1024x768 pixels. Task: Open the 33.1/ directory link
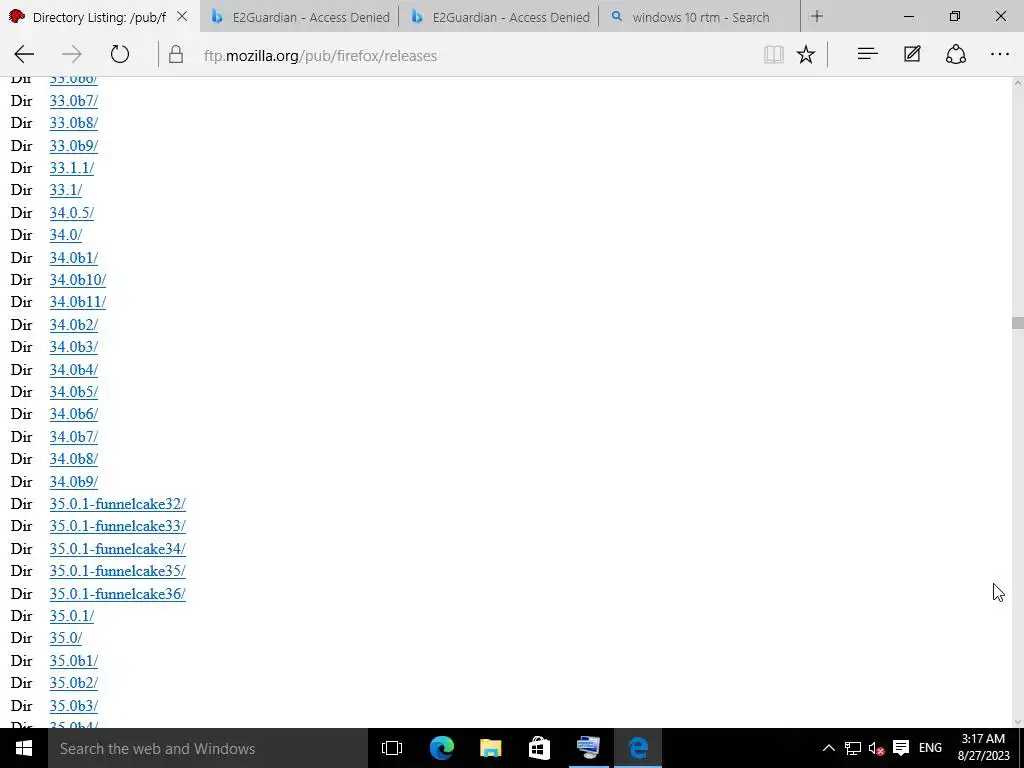click(66, 190)
